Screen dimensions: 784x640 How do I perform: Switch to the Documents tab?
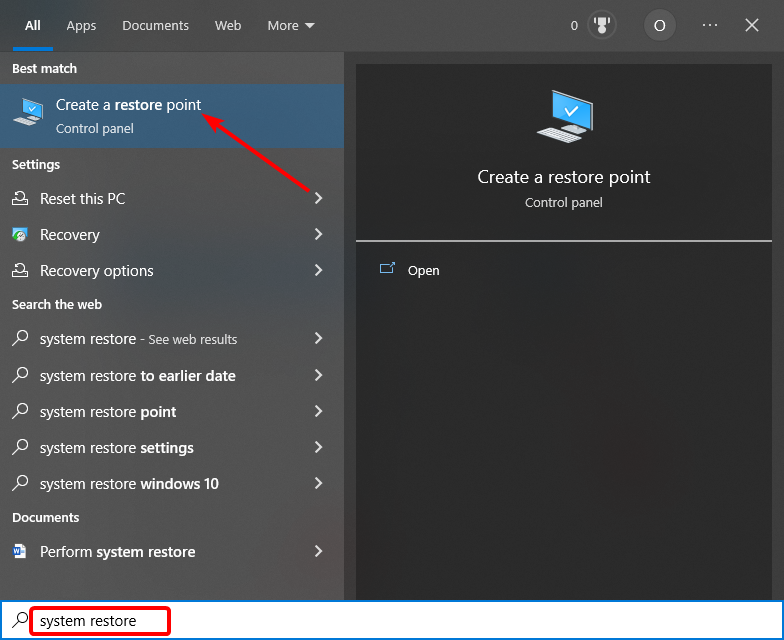point(156,26)
